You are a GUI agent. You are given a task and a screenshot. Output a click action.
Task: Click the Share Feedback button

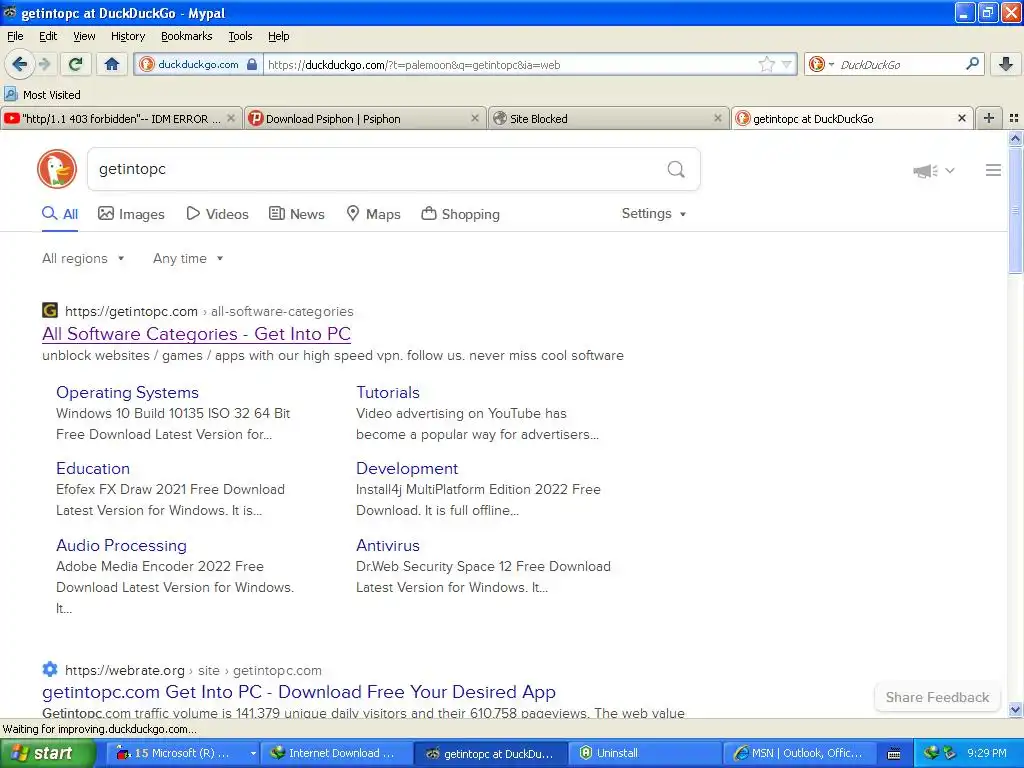coord(937,697)
